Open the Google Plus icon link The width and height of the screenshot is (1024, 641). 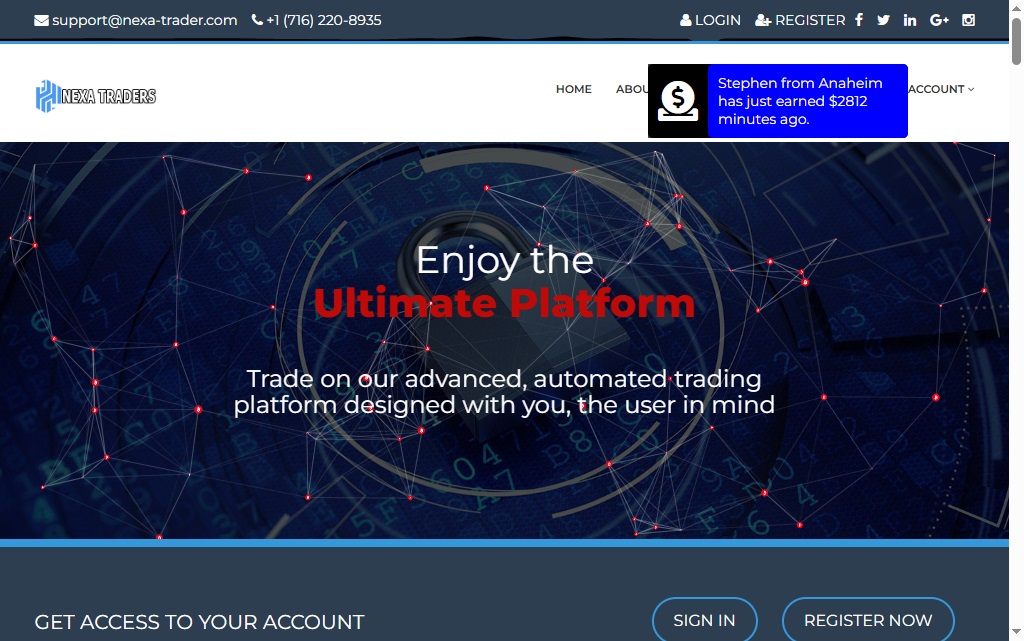(x=939, y=20)
